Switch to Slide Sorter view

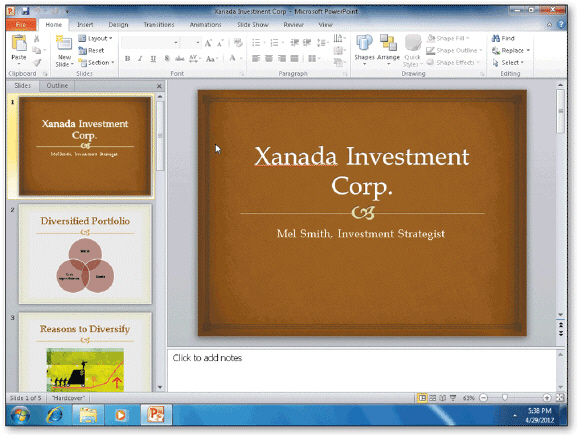432,398
